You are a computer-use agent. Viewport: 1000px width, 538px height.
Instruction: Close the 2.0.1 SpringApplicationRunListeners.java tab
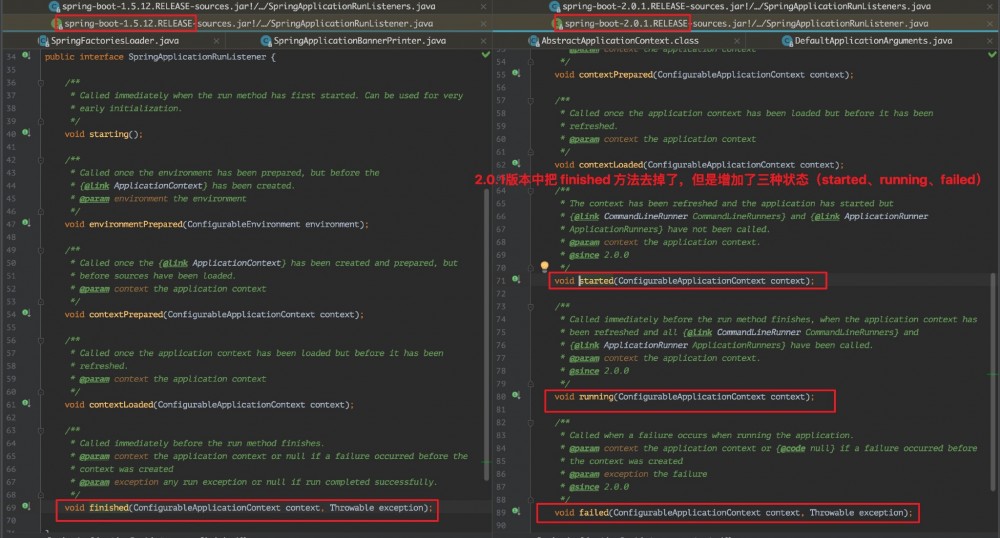point(990,6)
